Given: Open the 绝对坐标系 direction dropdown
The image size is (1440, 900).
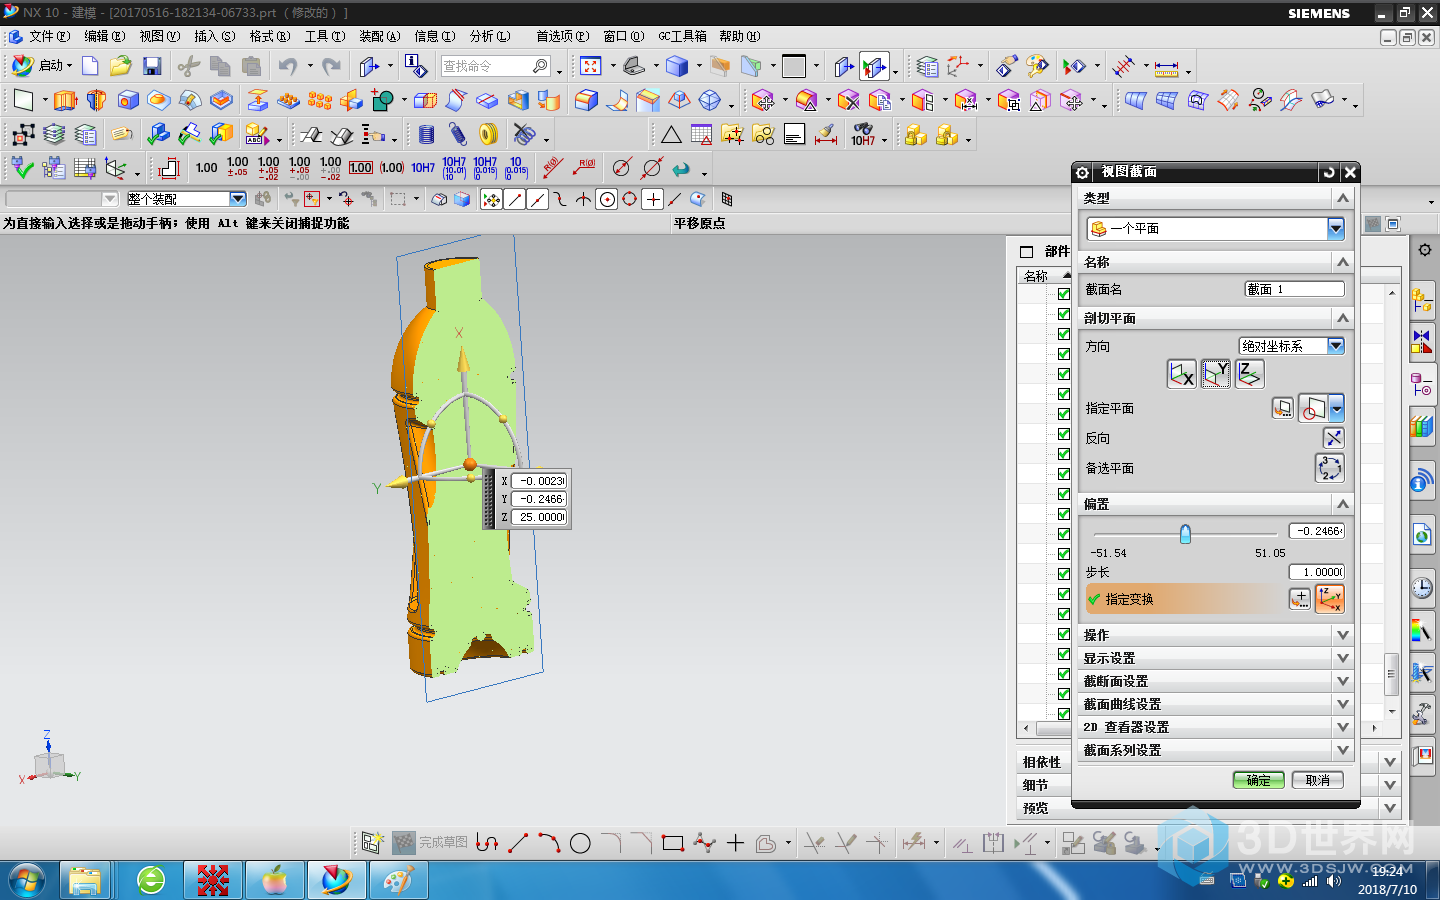Looking at the screenshot, I should pos(1336,346).
